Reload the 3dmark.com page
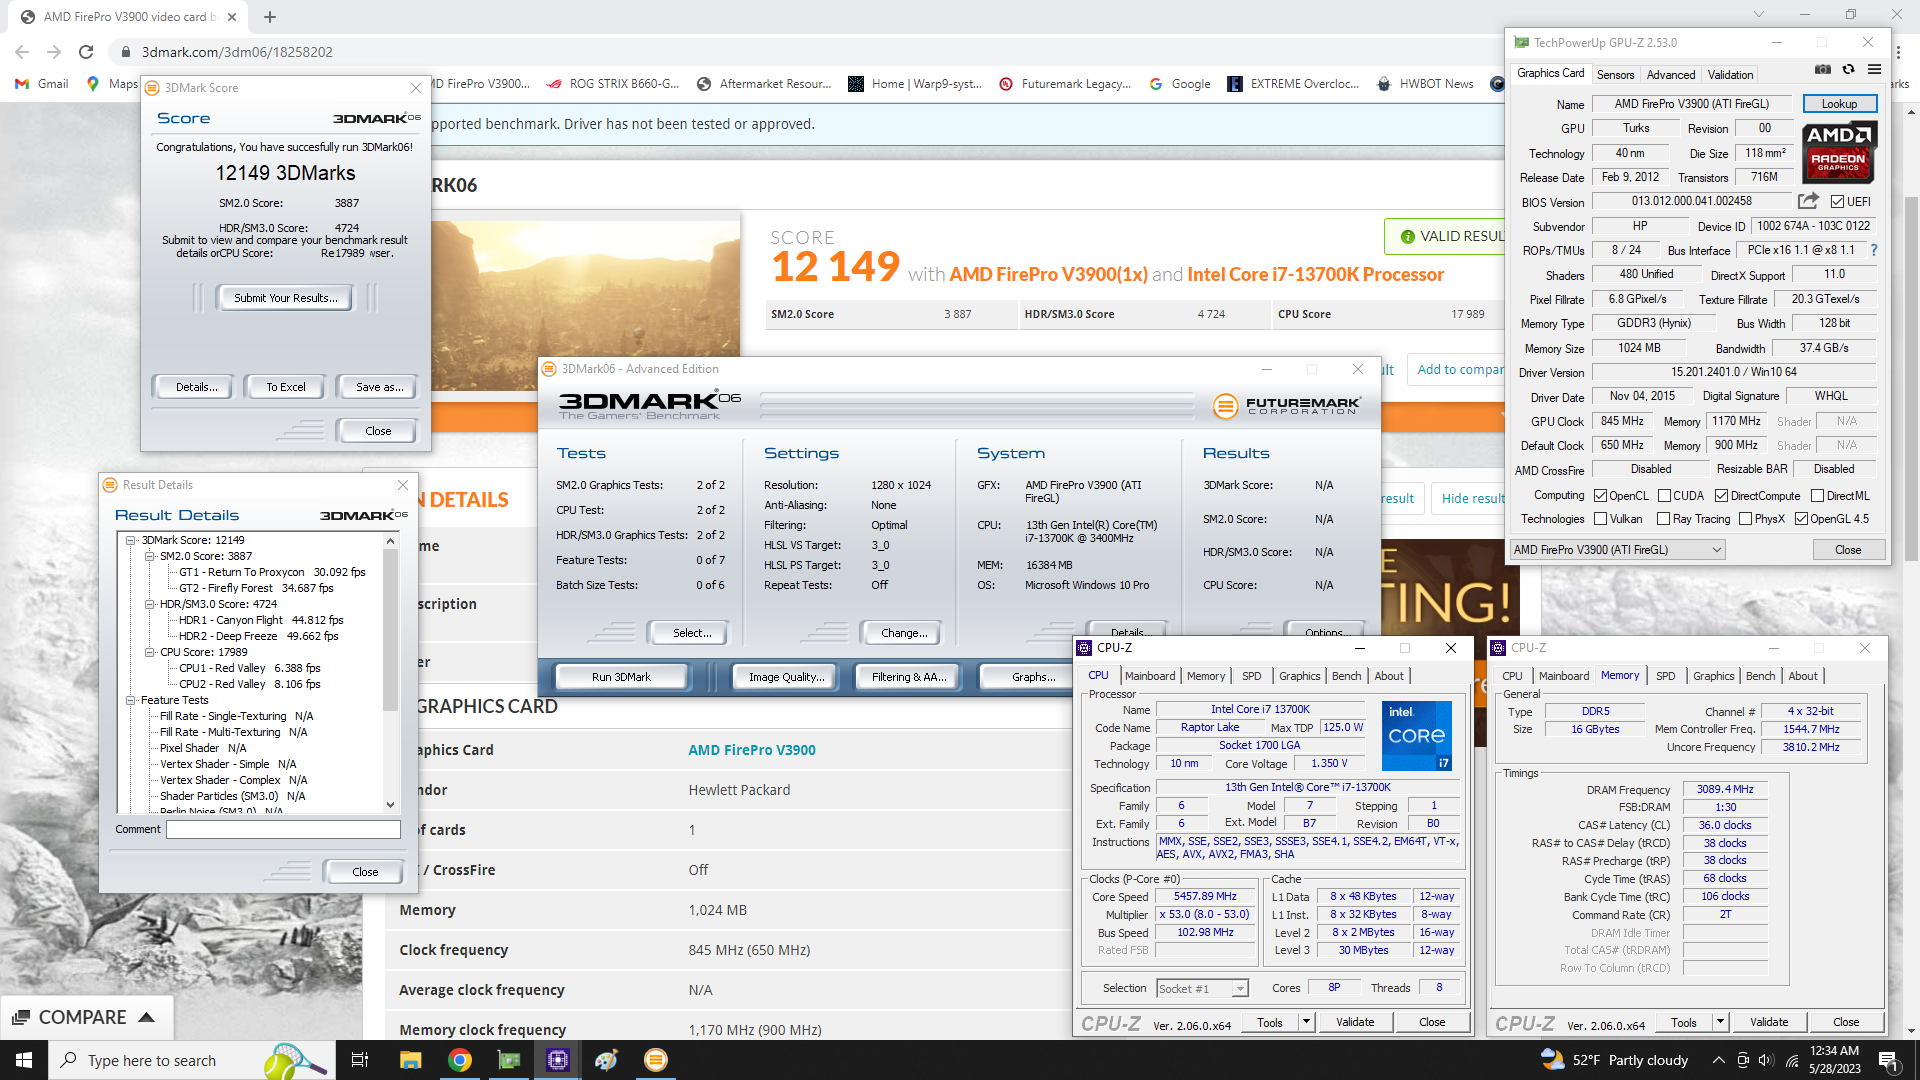This screenshot has width=1920, height=1080. click(x=86, y=52)
